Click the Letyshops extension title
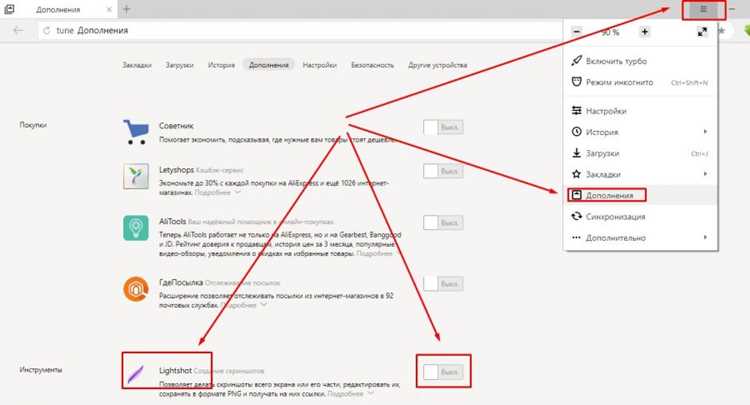 (176, 170)
